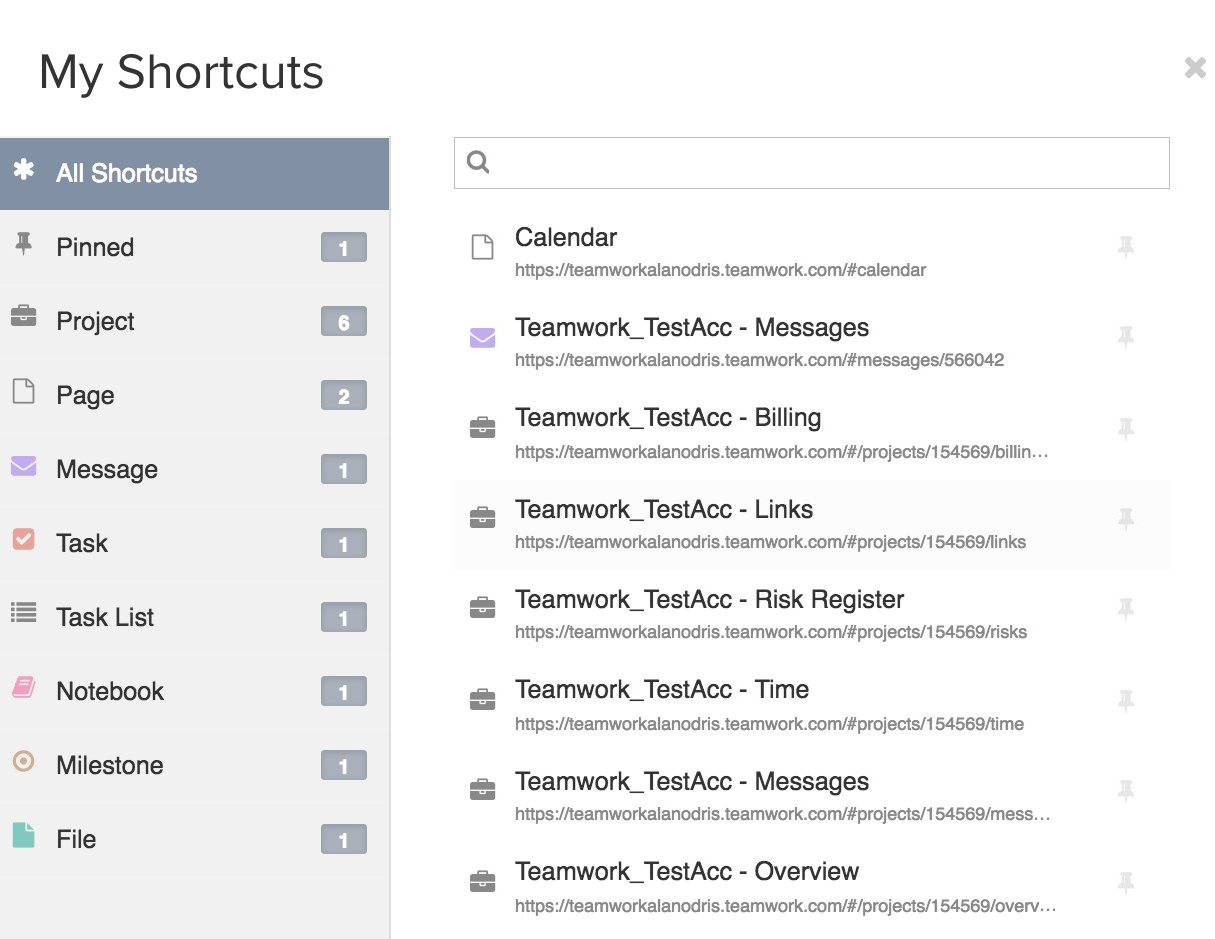This screenshot has height=939, width=1215.
Task: Click the Page count badge 2
Action: [344, 396]
